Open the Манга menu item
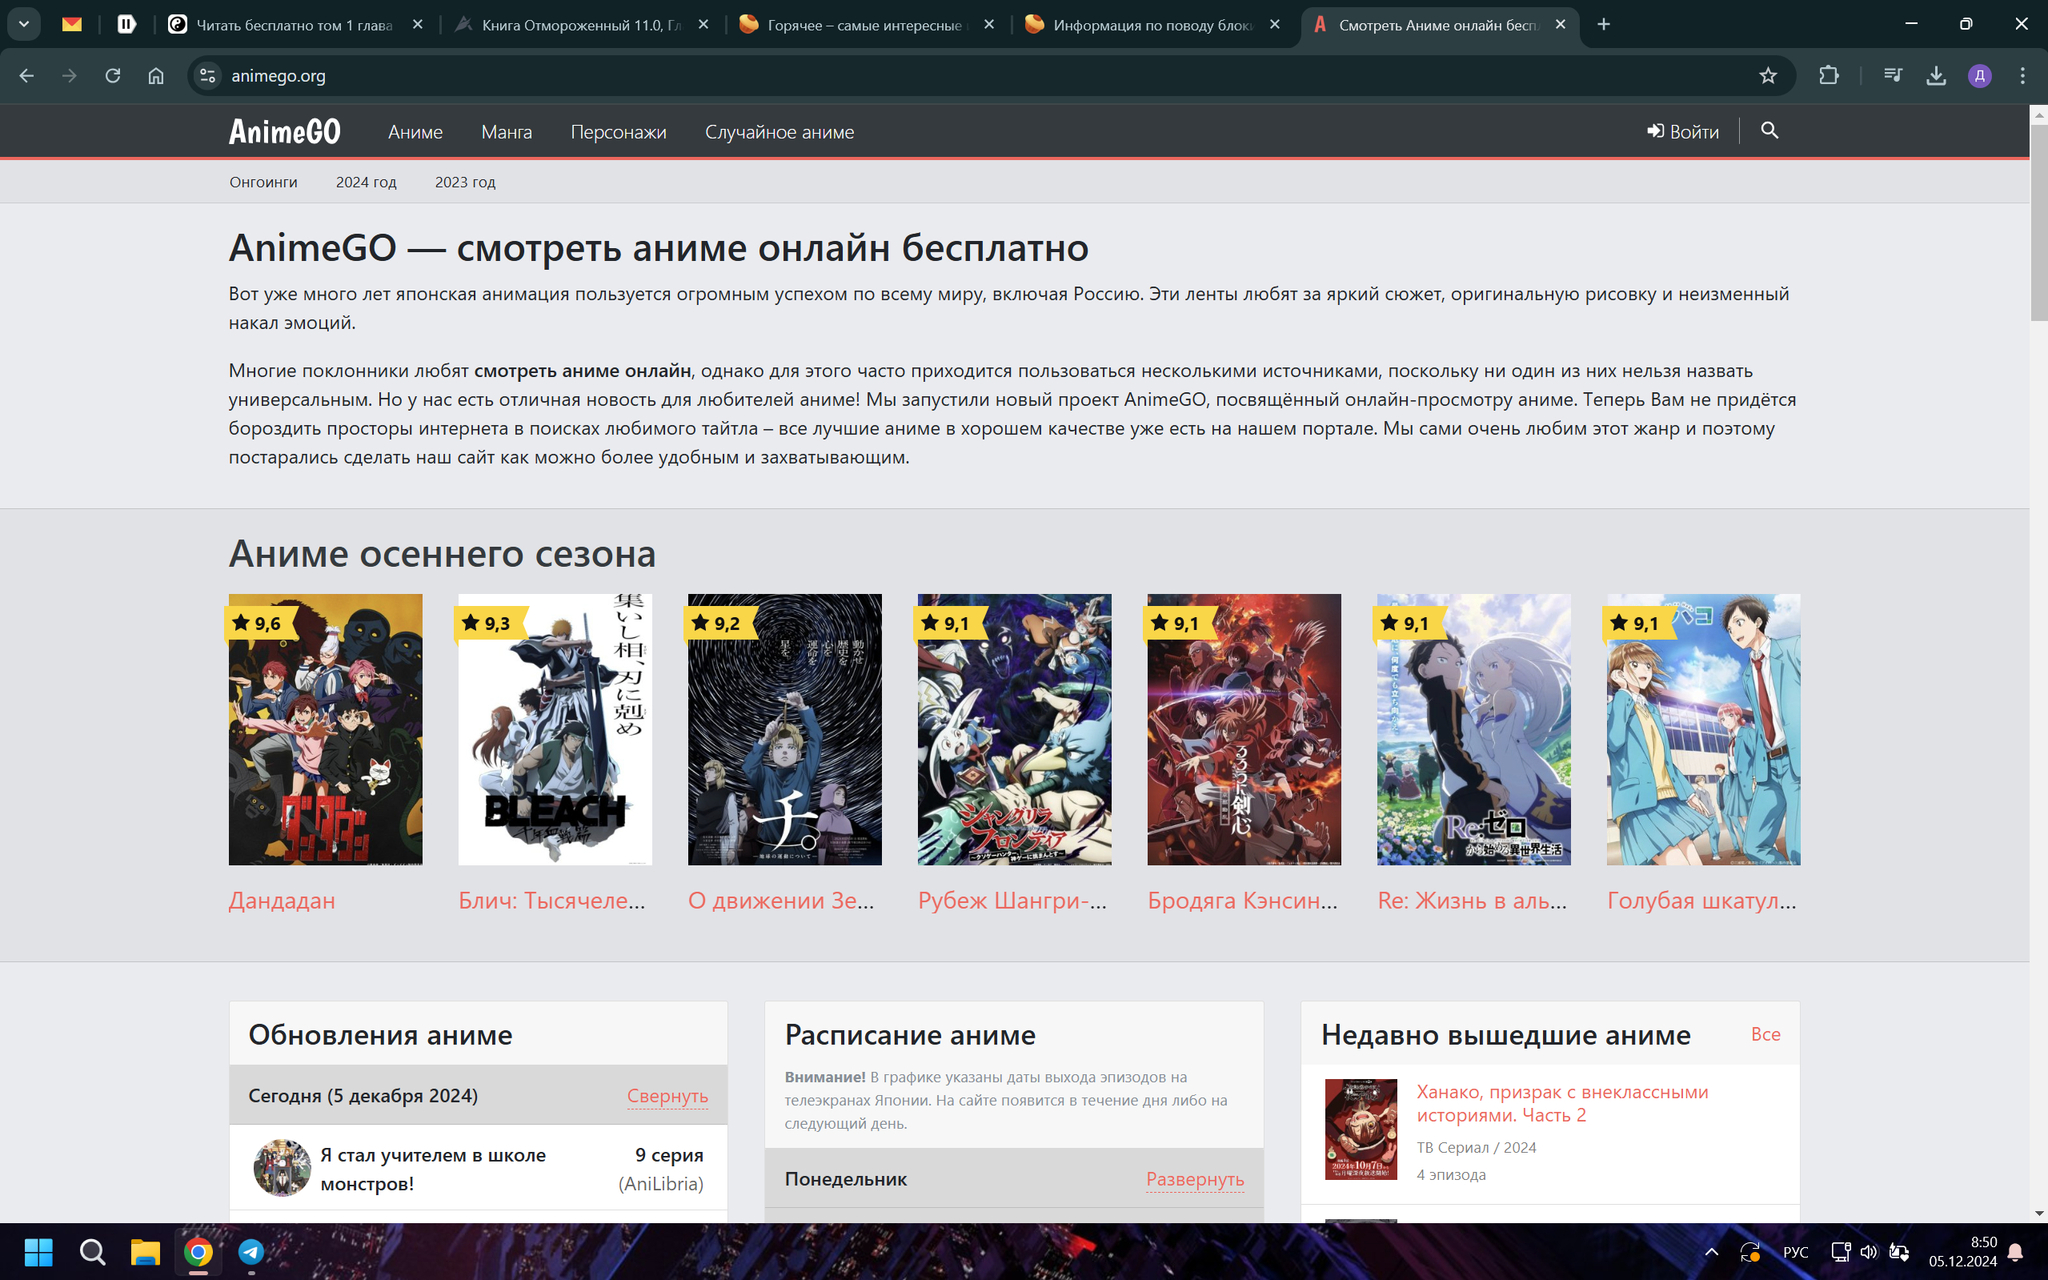2048x1280 pixels. point(506,132)
